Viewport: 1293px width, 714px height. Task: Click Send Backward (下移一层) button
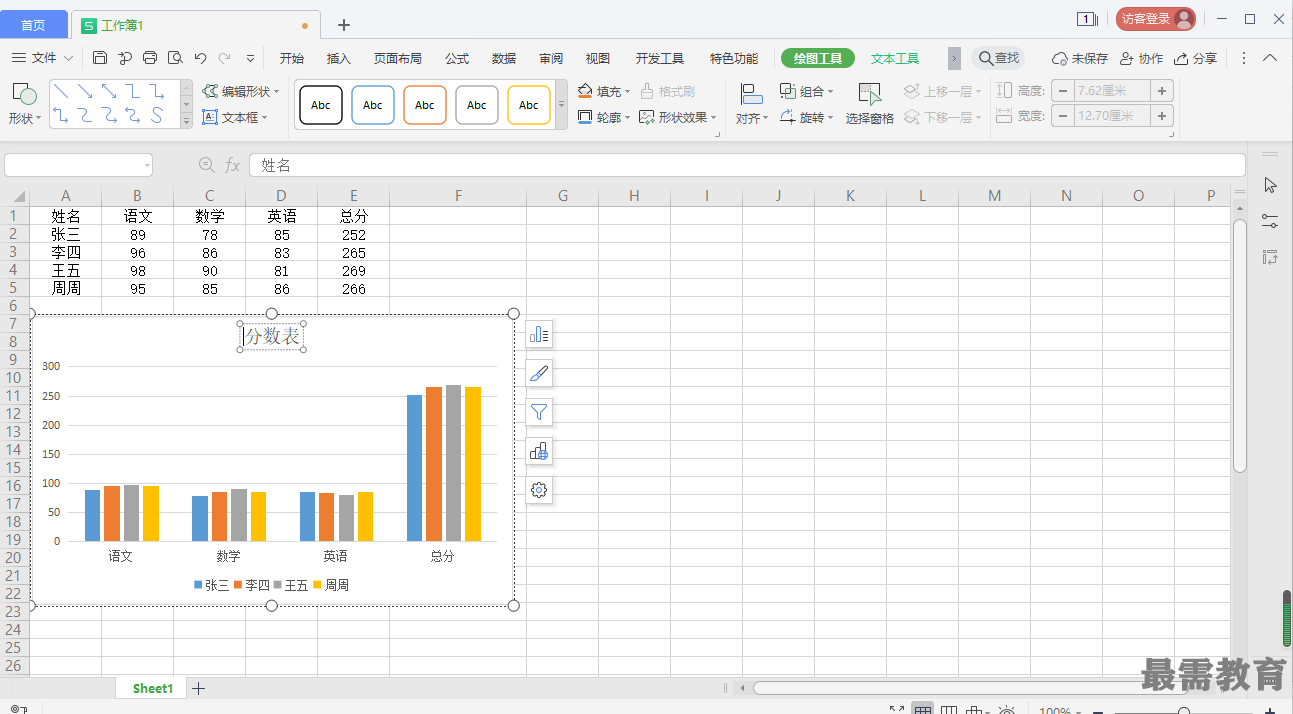click(943, 117)
